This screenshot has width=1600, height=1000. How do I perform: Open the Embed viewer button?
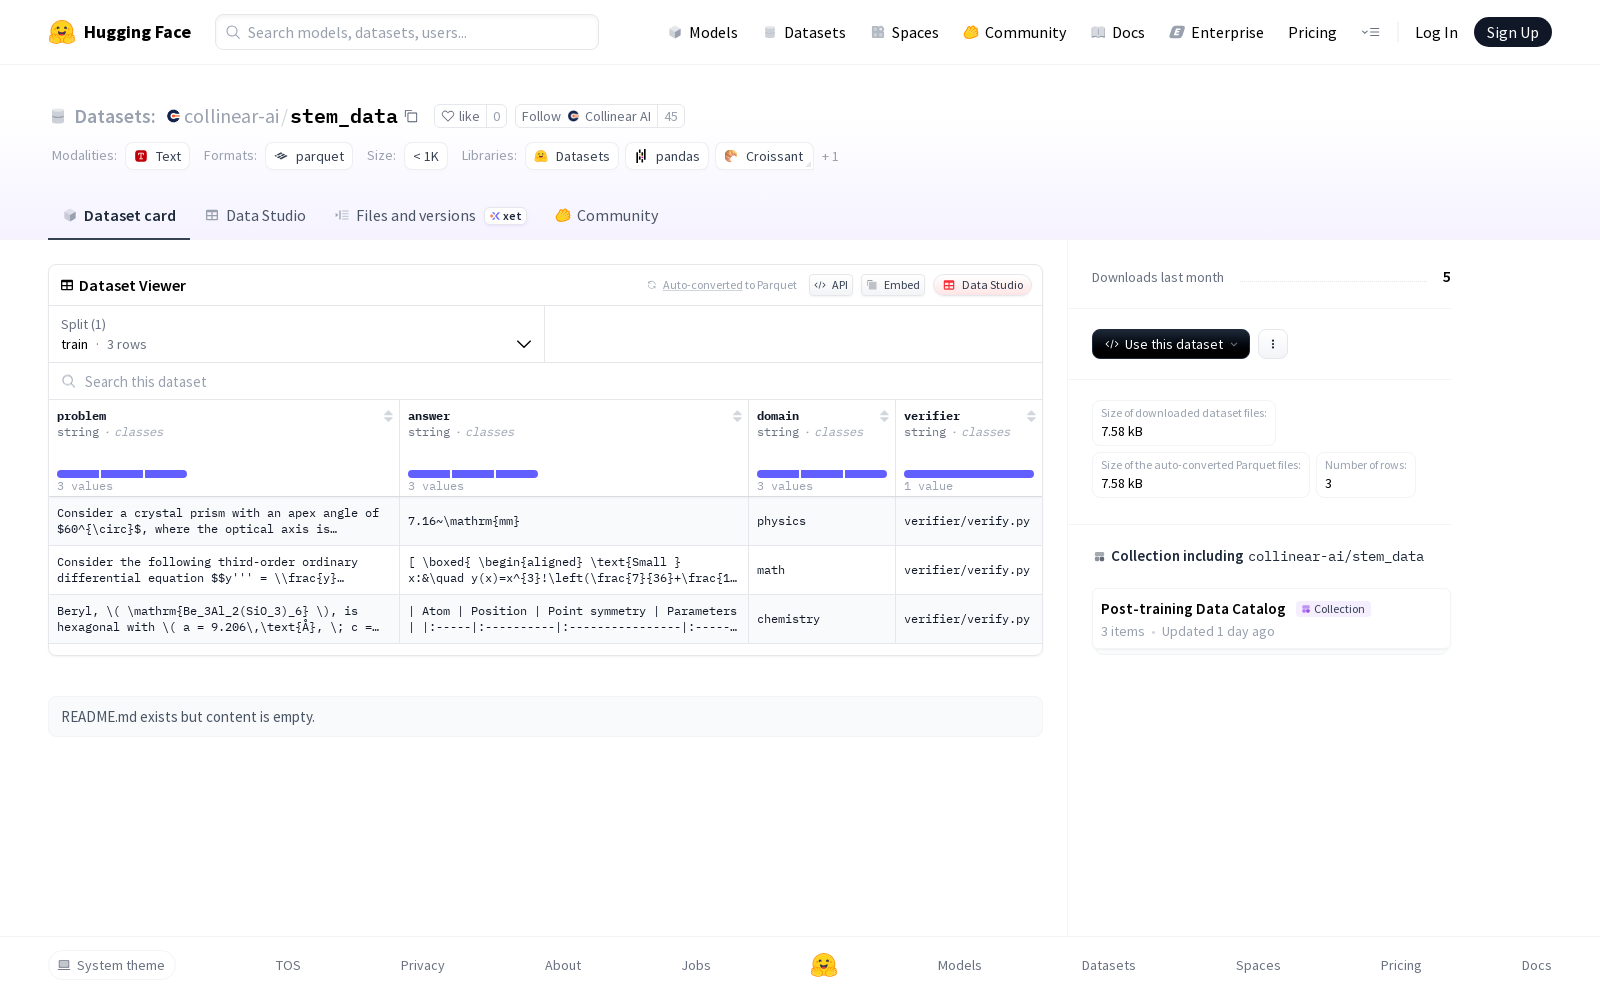coord(893,285)
